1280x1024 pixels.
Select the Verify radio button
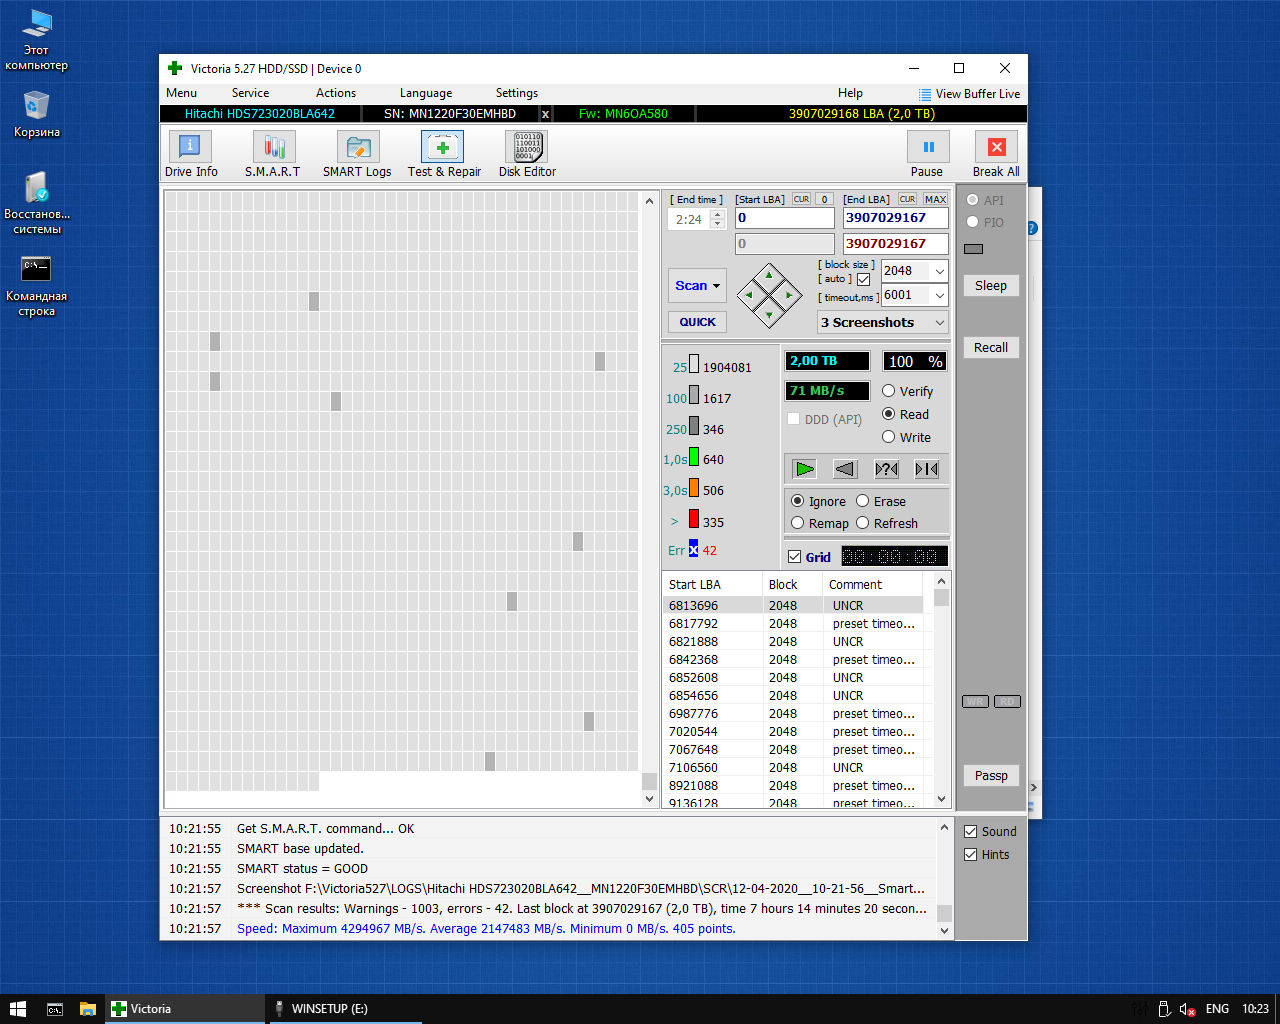pos(888,391)
